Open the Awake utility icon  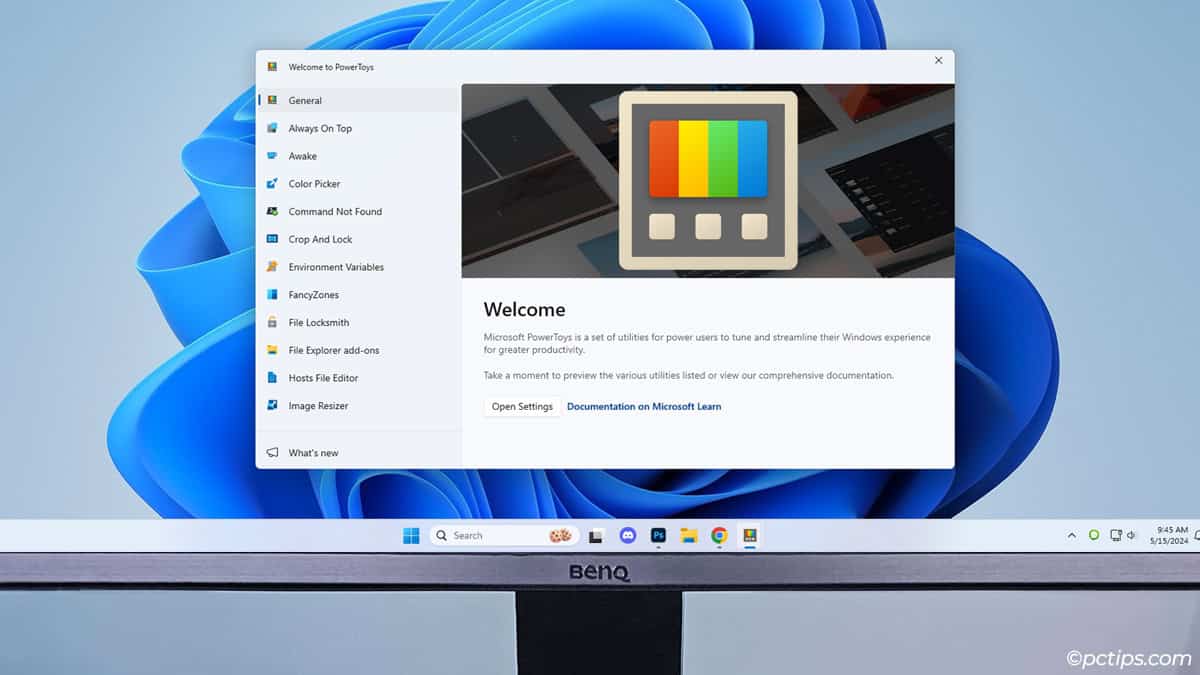coord(272,156)
